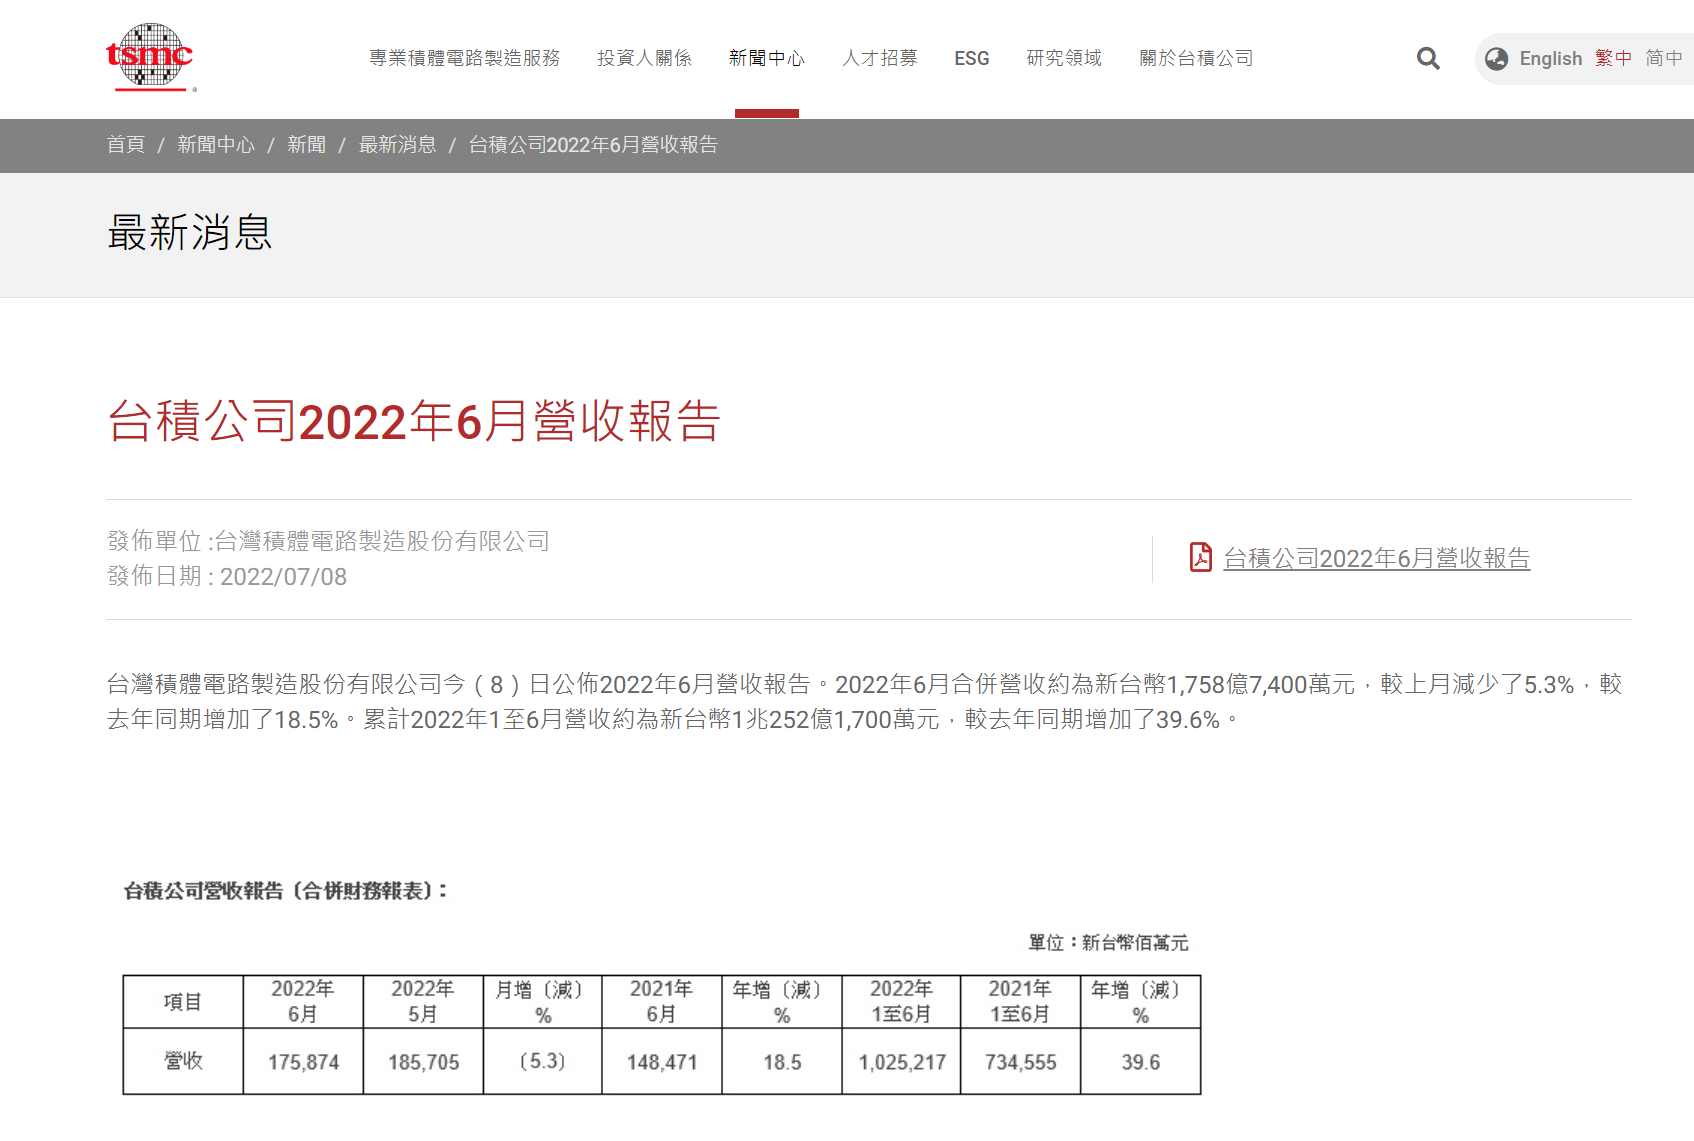Select the 營收 row in the revenue table

point(182,1062)
